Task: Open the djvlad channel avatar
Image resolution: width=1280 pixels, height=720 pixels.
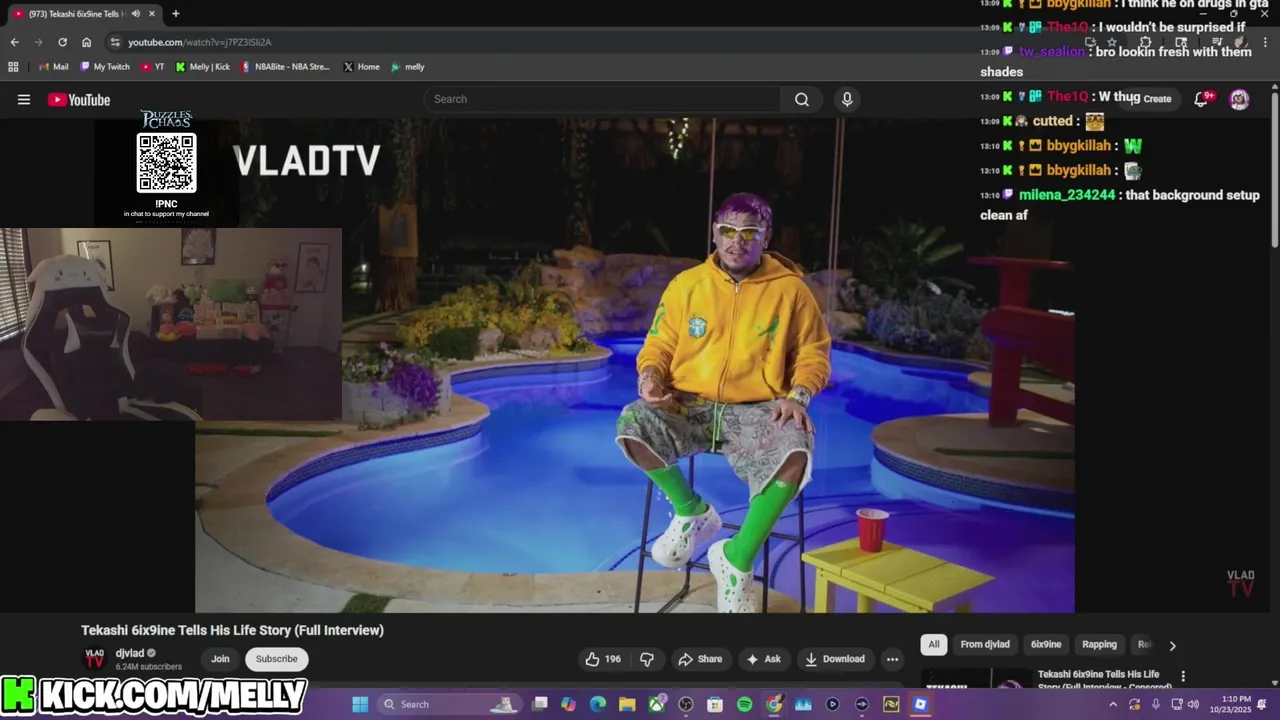Action: 94,659
